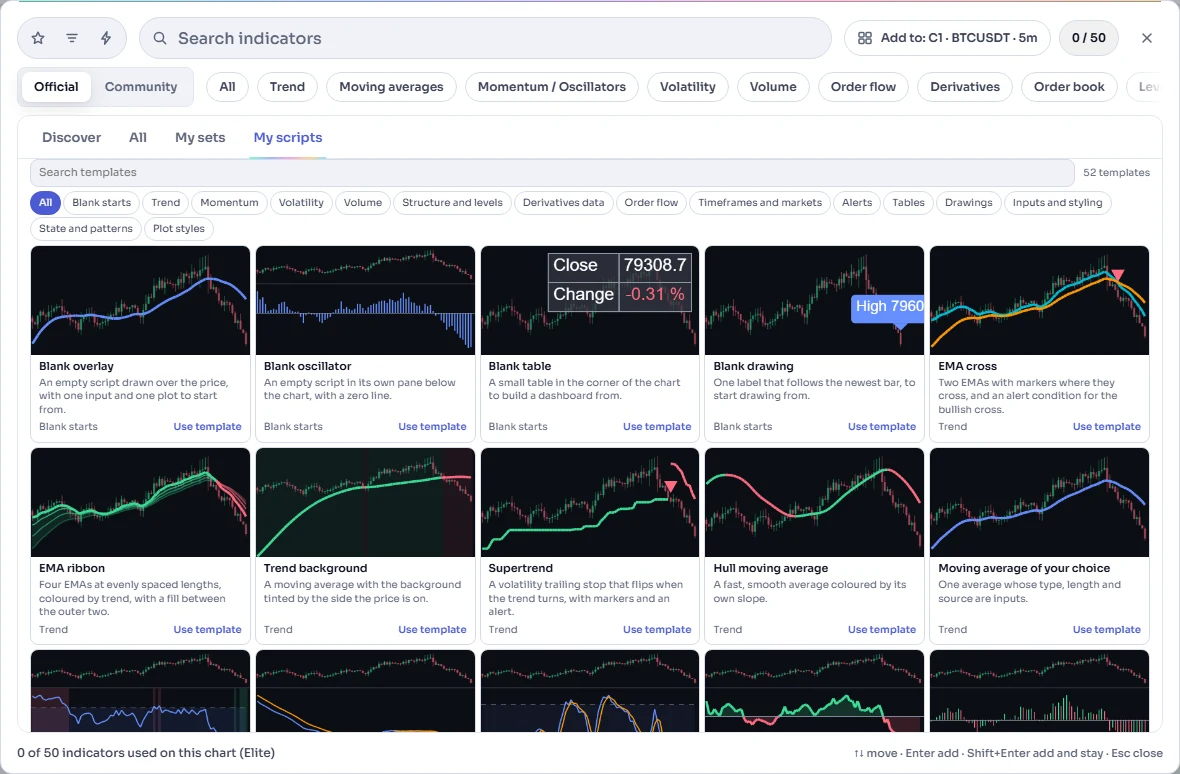Filter templates by Drawings
The width and height of the screenshot is (1180, 774).
[x=969, y=202]
